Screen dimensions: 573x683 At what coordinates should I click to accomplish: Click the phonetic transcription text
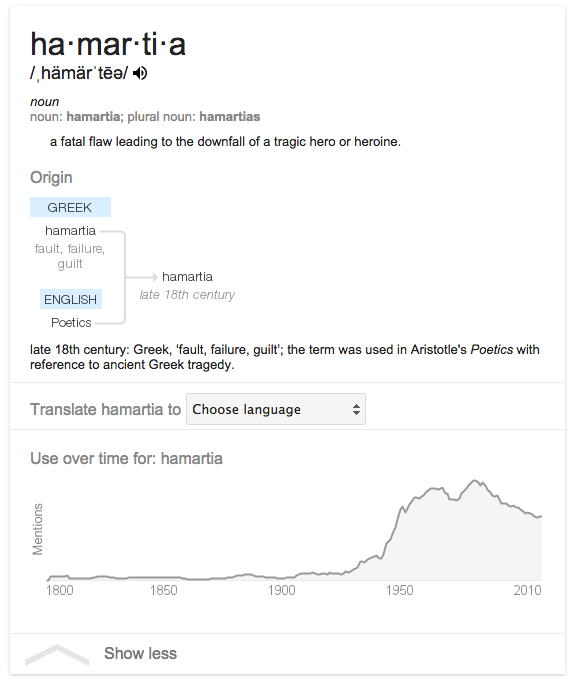pyautogui.click(x=79, y=73)
